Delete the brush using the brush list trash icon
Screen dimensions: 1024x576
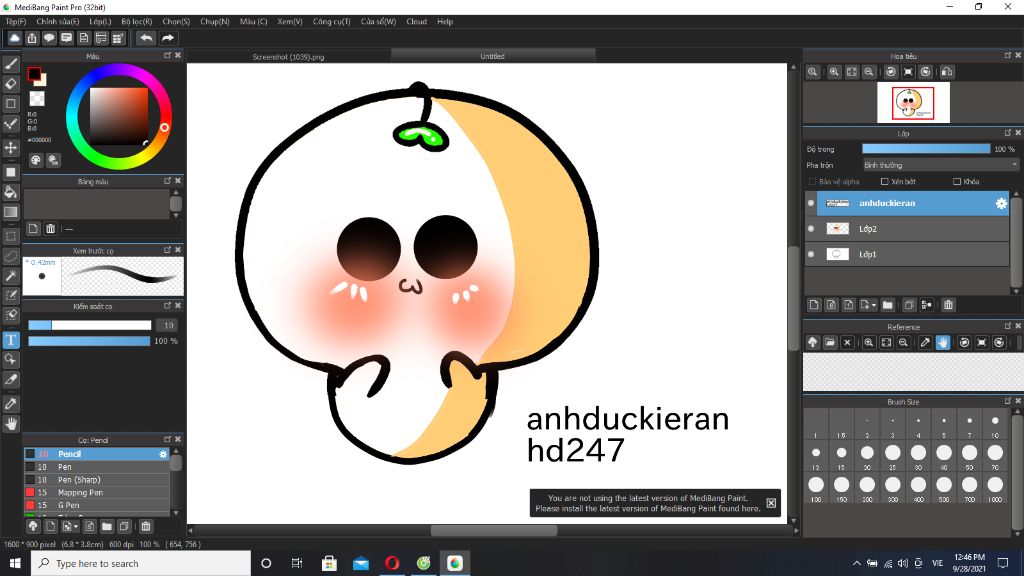click(x=146, y=526)
